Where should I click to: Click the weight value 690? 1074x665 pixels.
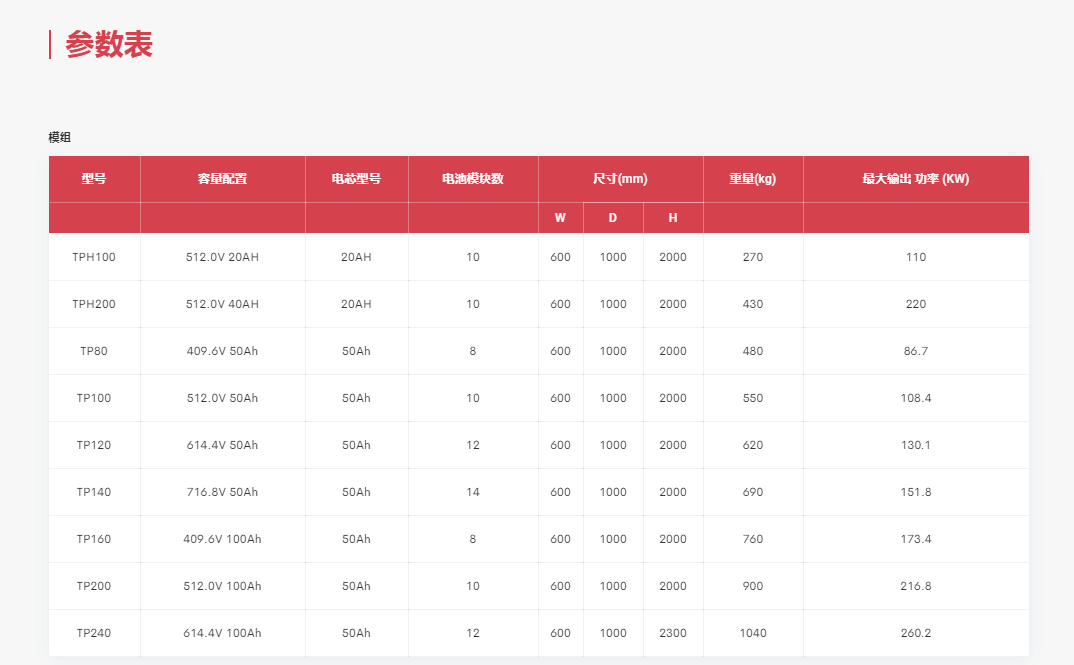[753, 492]
